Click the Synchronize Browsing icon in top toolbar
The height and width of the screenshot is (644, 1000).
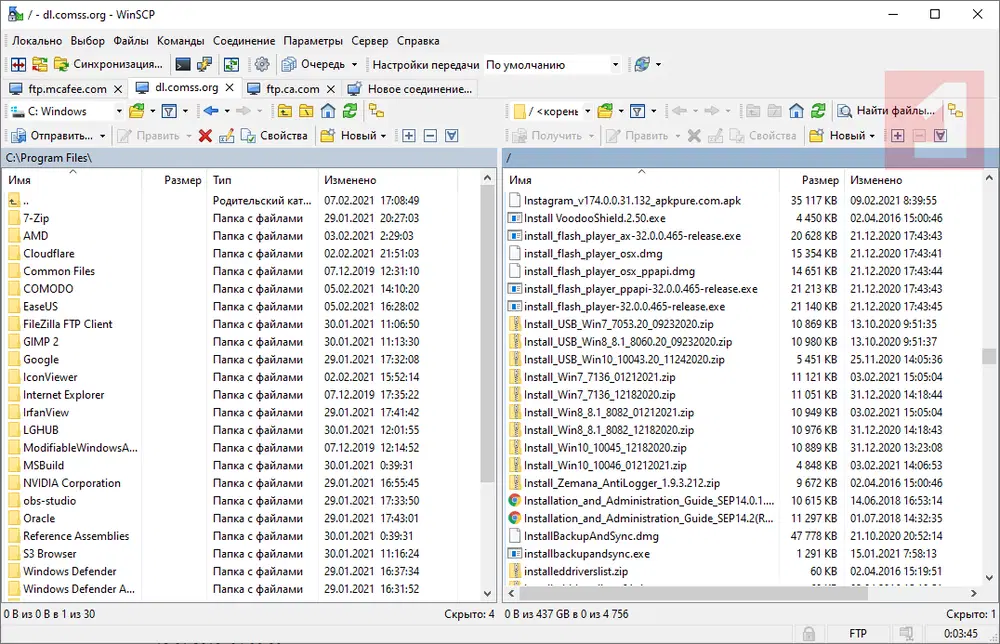pos(40,64)
